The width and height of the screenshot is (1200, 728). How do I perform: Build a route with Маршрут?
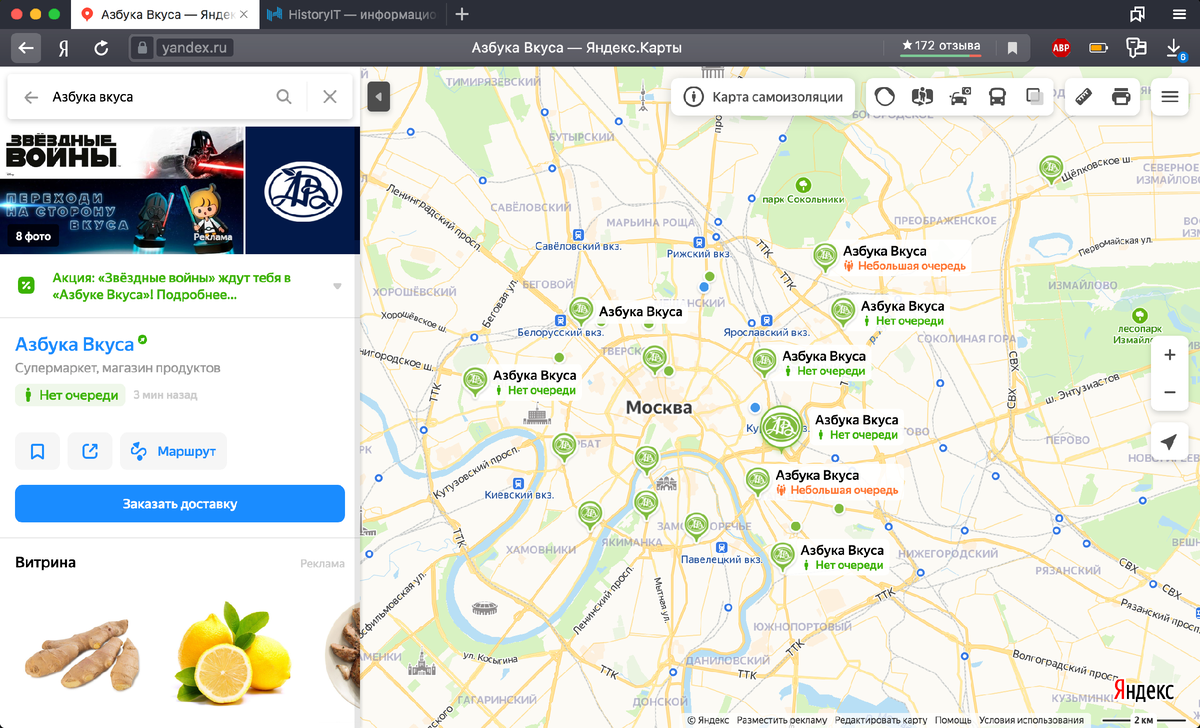174,451
